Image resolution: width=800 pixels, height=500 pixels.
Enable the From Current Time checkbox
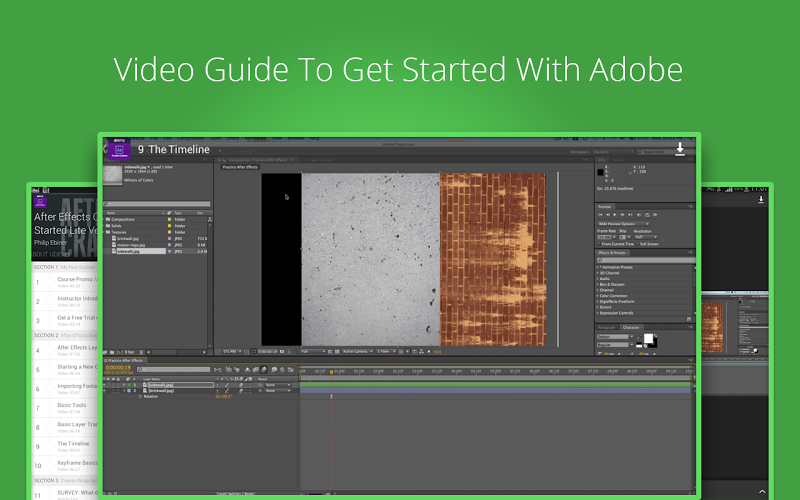tap(598, 243)
